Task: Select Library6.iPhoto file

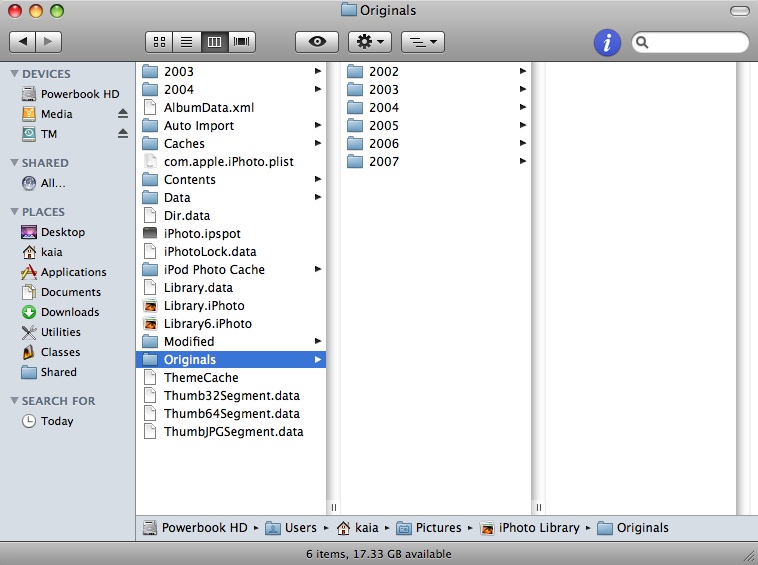Action: click(231, 323)
